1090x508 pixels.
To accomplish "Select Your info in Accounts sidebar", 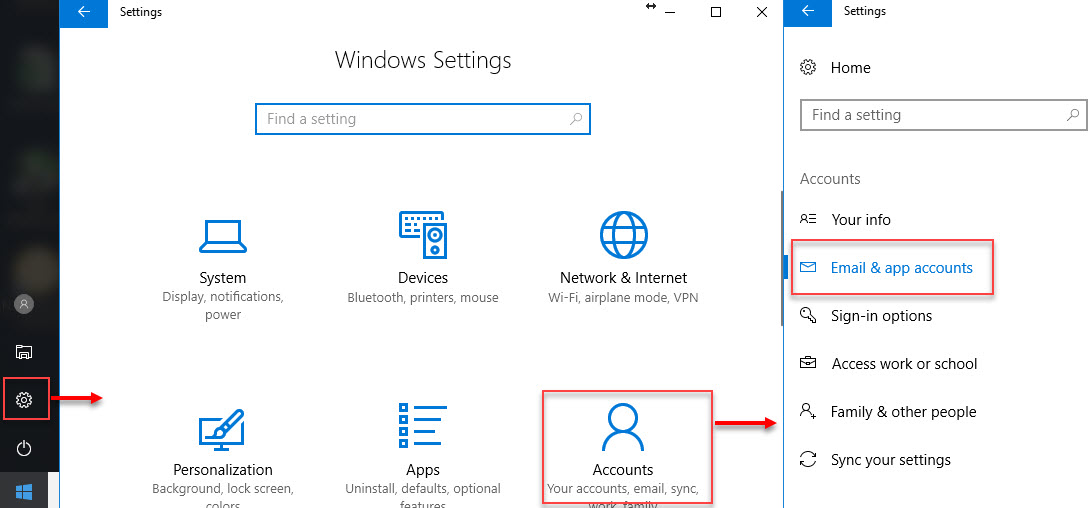I will 860,220.
